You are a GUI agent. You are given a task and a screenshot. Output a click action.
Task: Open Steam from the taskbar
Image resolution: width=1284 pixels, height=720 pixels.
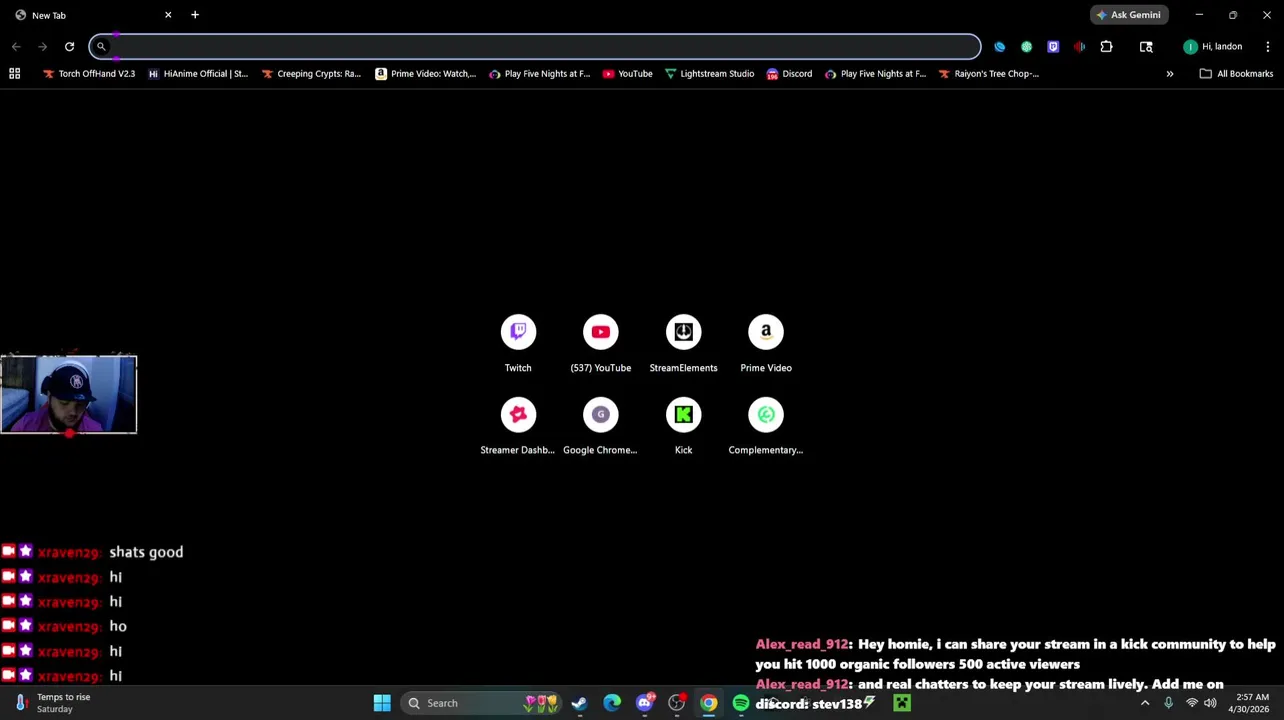579,703
